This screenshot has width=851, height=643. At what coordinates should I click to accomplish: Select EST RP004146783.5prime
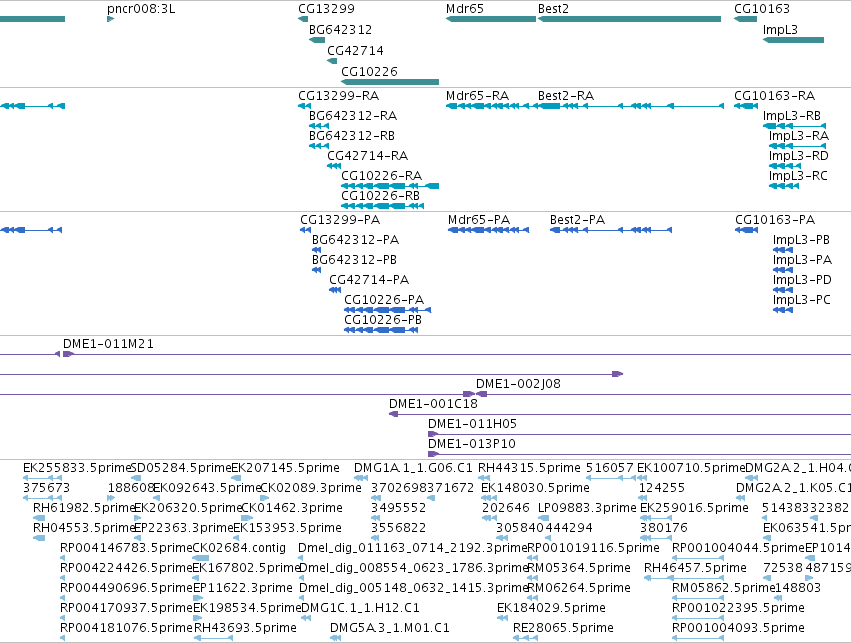[x=62, y=558]
